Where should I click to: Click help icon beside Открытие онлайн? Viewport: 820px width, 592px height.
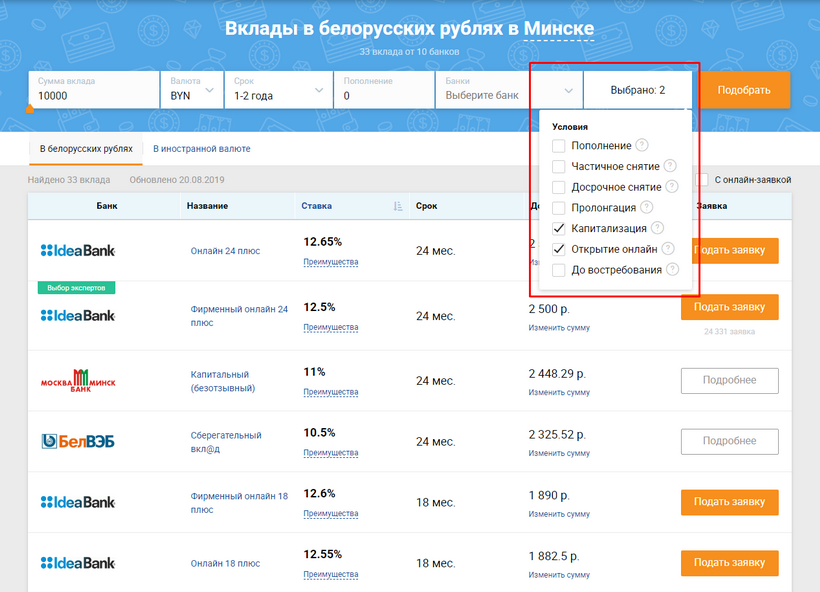point(668,249)
